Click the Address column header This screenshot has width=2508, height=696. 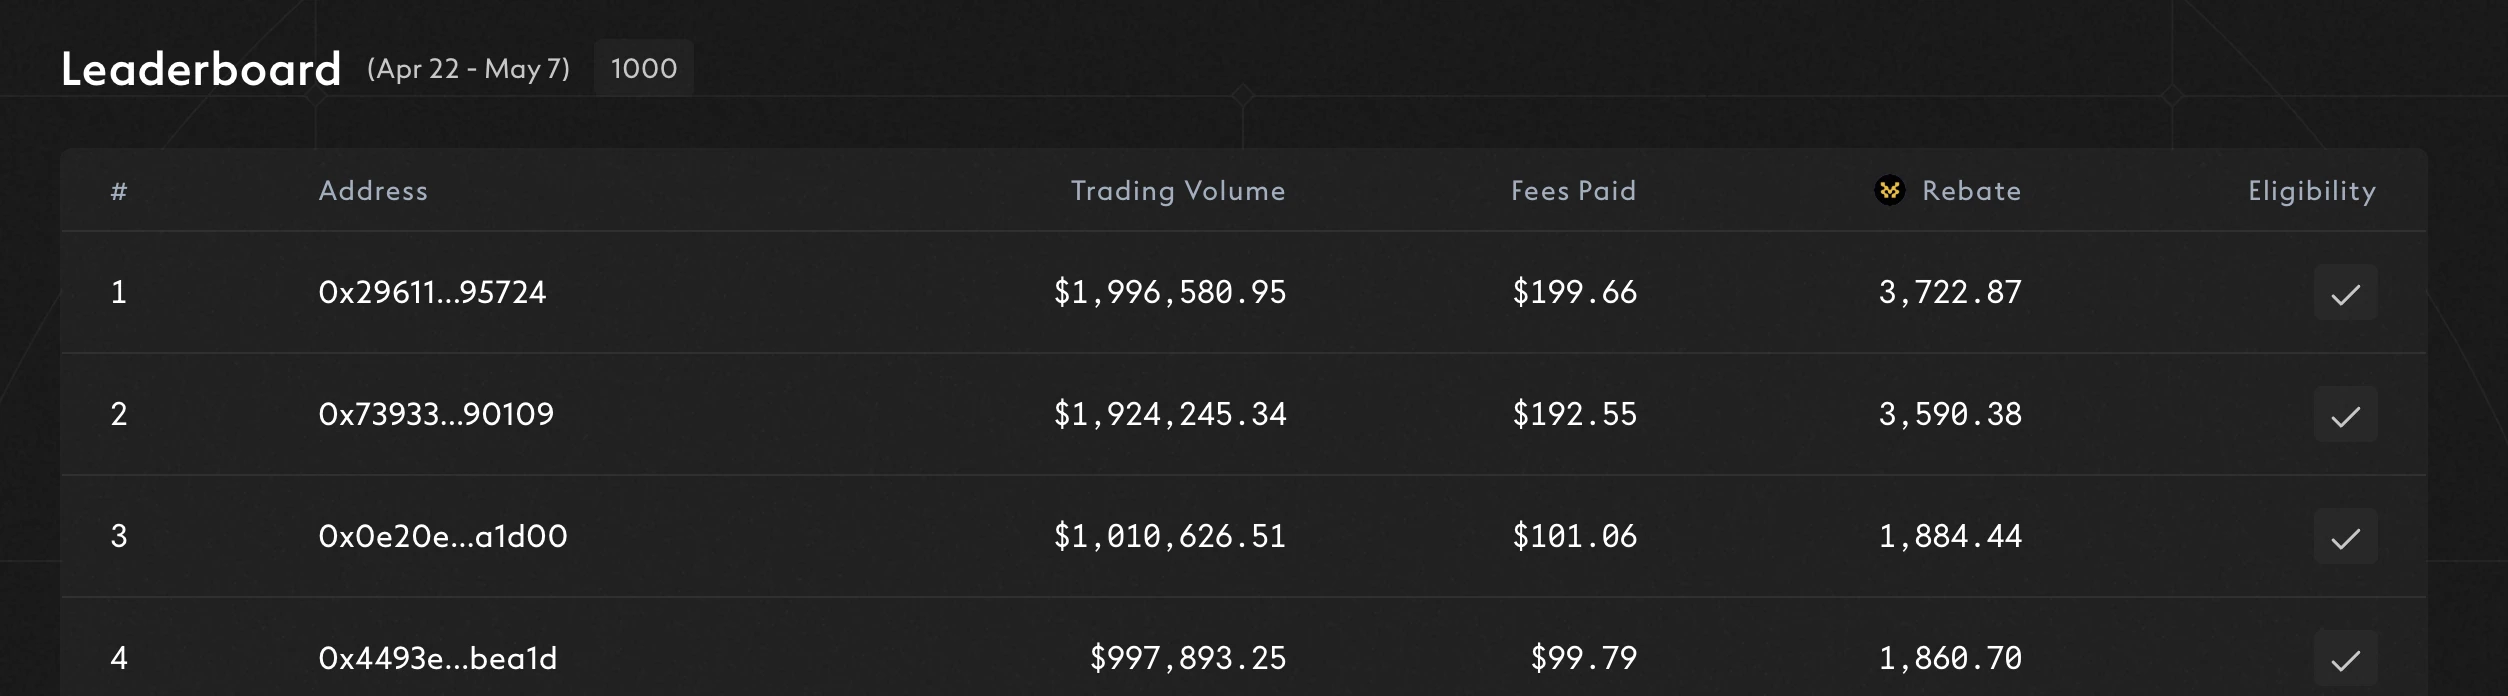(x=373, y=191)
